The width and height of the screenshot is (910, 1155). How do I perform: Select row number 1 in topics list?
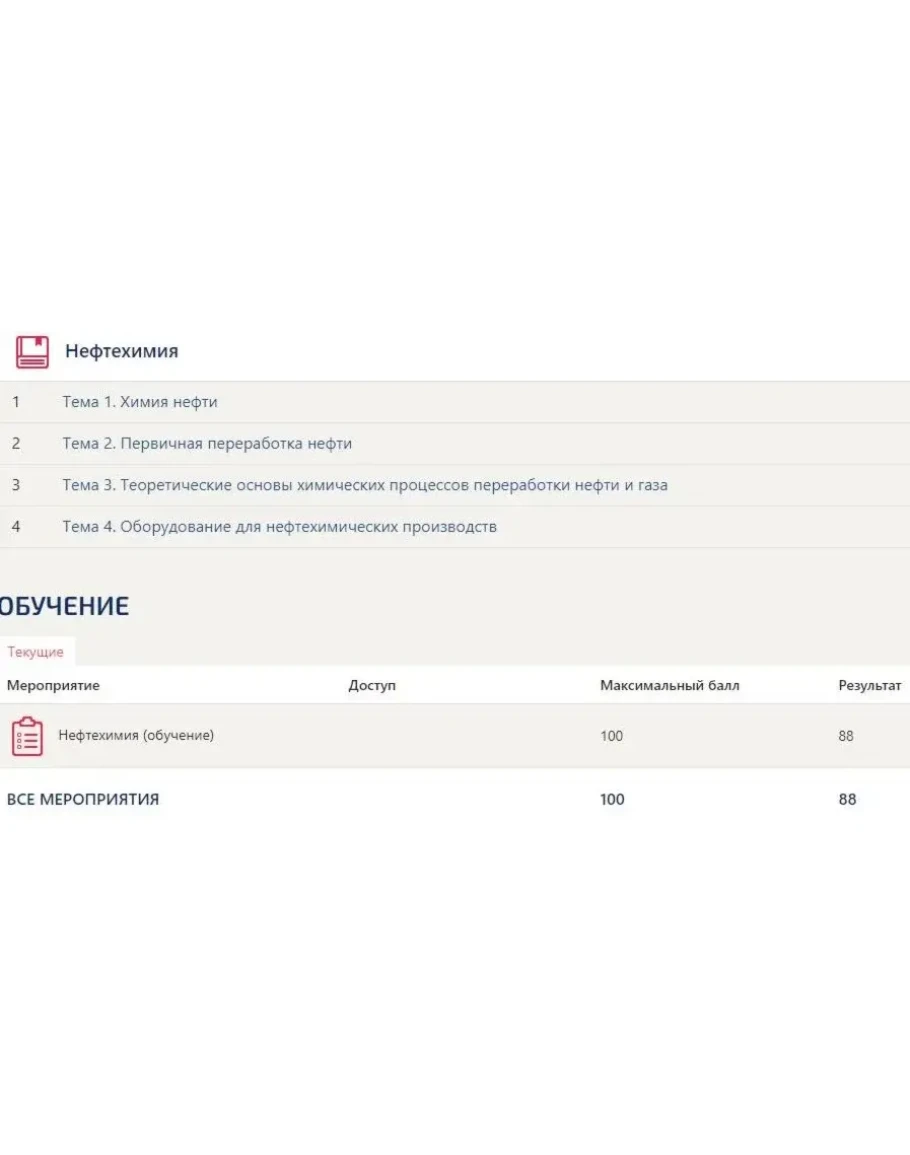[x=16, y=402]
